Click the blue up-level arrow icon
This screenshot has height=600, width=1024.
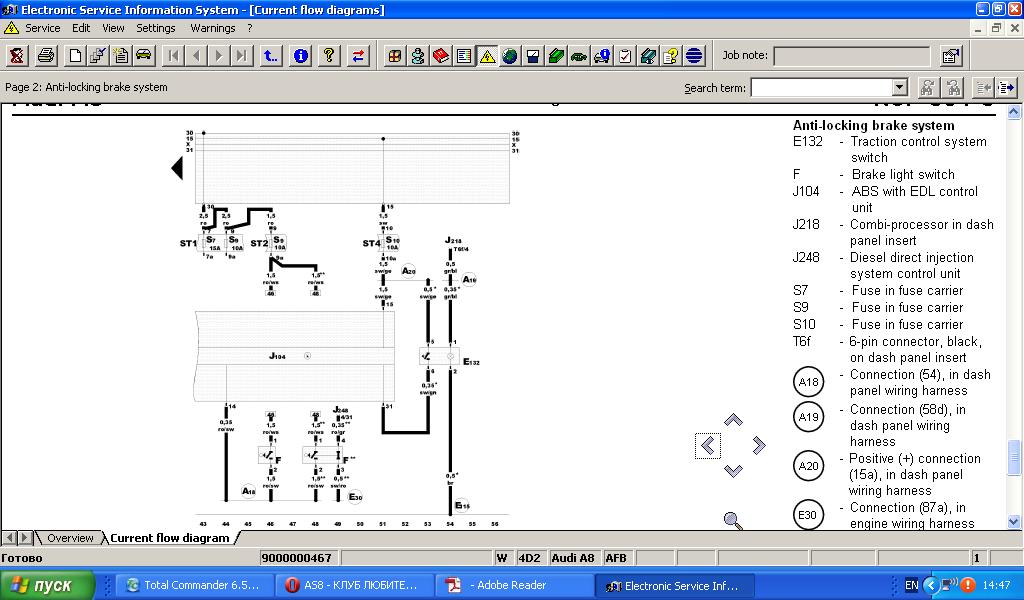[x=271, y=56]
